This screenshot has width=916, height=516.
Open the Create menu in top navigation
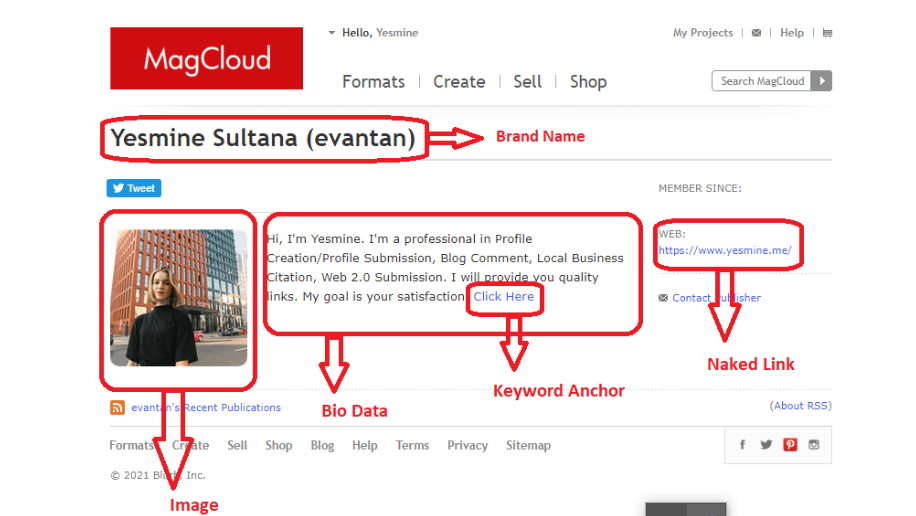pyautogui.click(x=459, y=82)
